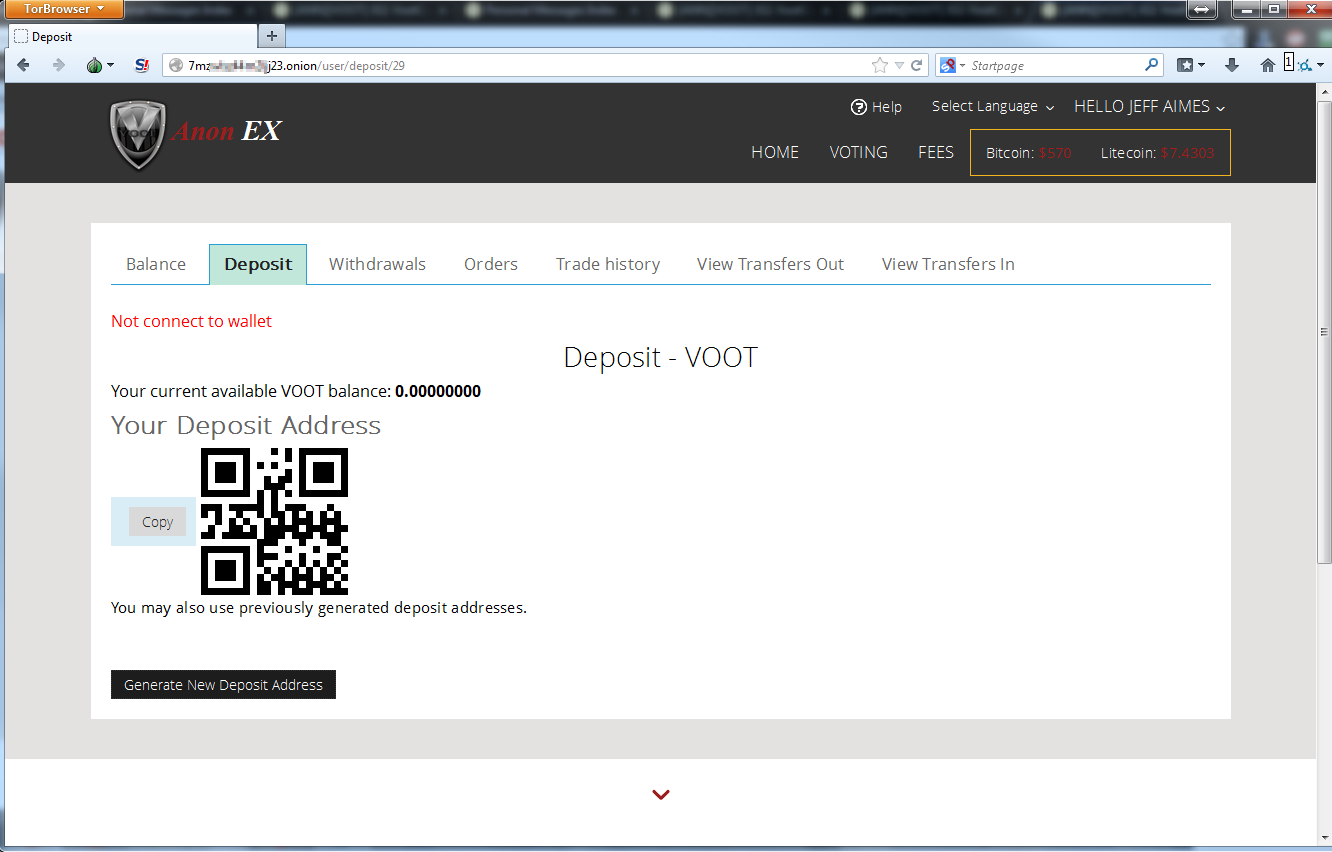This screenshot has width=1332, height=852.
Task: Open the TorBrowser application menu
Action: pos(64,9)
